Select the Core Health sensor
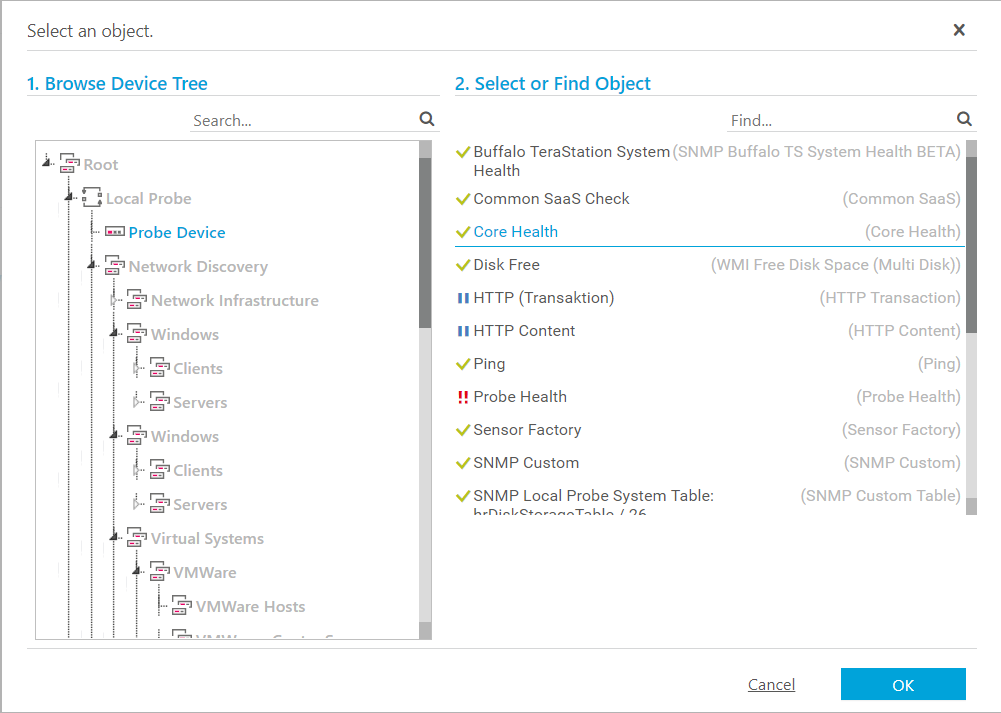The width and height of the screenshot is (1001, 713). click(516, 232)
